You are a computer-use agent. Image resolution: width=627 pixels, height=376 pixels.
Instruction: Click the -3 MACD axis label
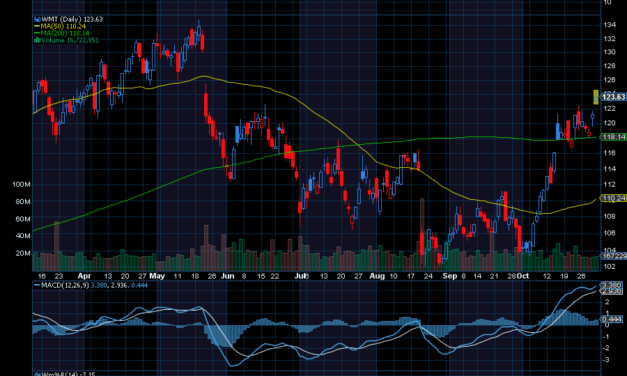coord(605,360)
